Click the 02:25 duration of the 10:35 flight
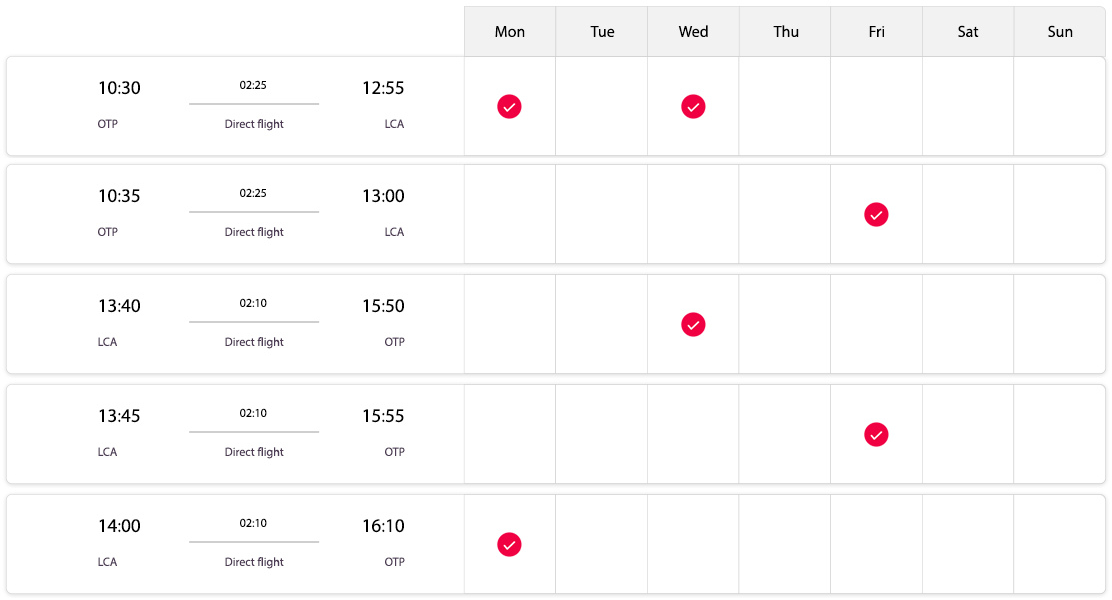The image size is (1112, 600). [x=253, y=193]
